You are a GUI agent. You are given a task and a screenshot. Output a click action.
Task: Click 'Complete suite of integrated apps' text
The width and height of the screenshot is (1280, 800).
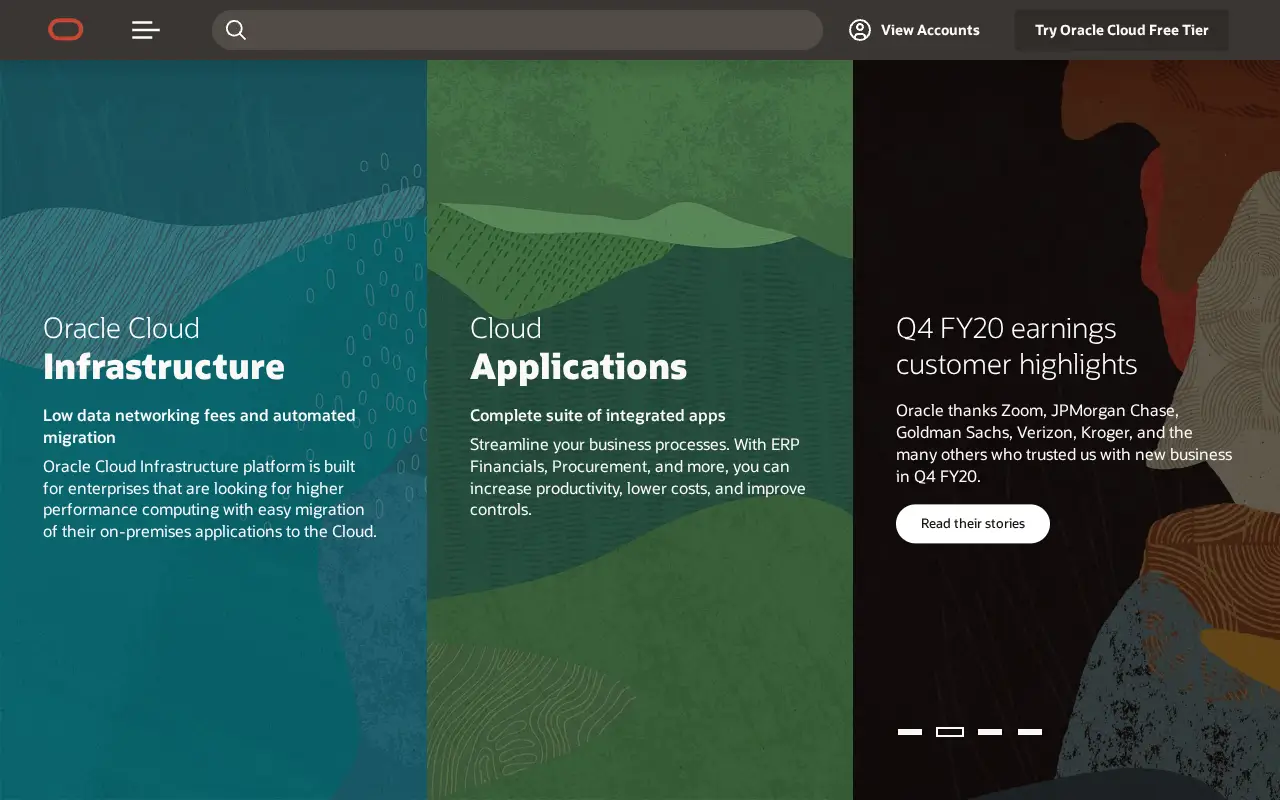(x=598, y=415)
